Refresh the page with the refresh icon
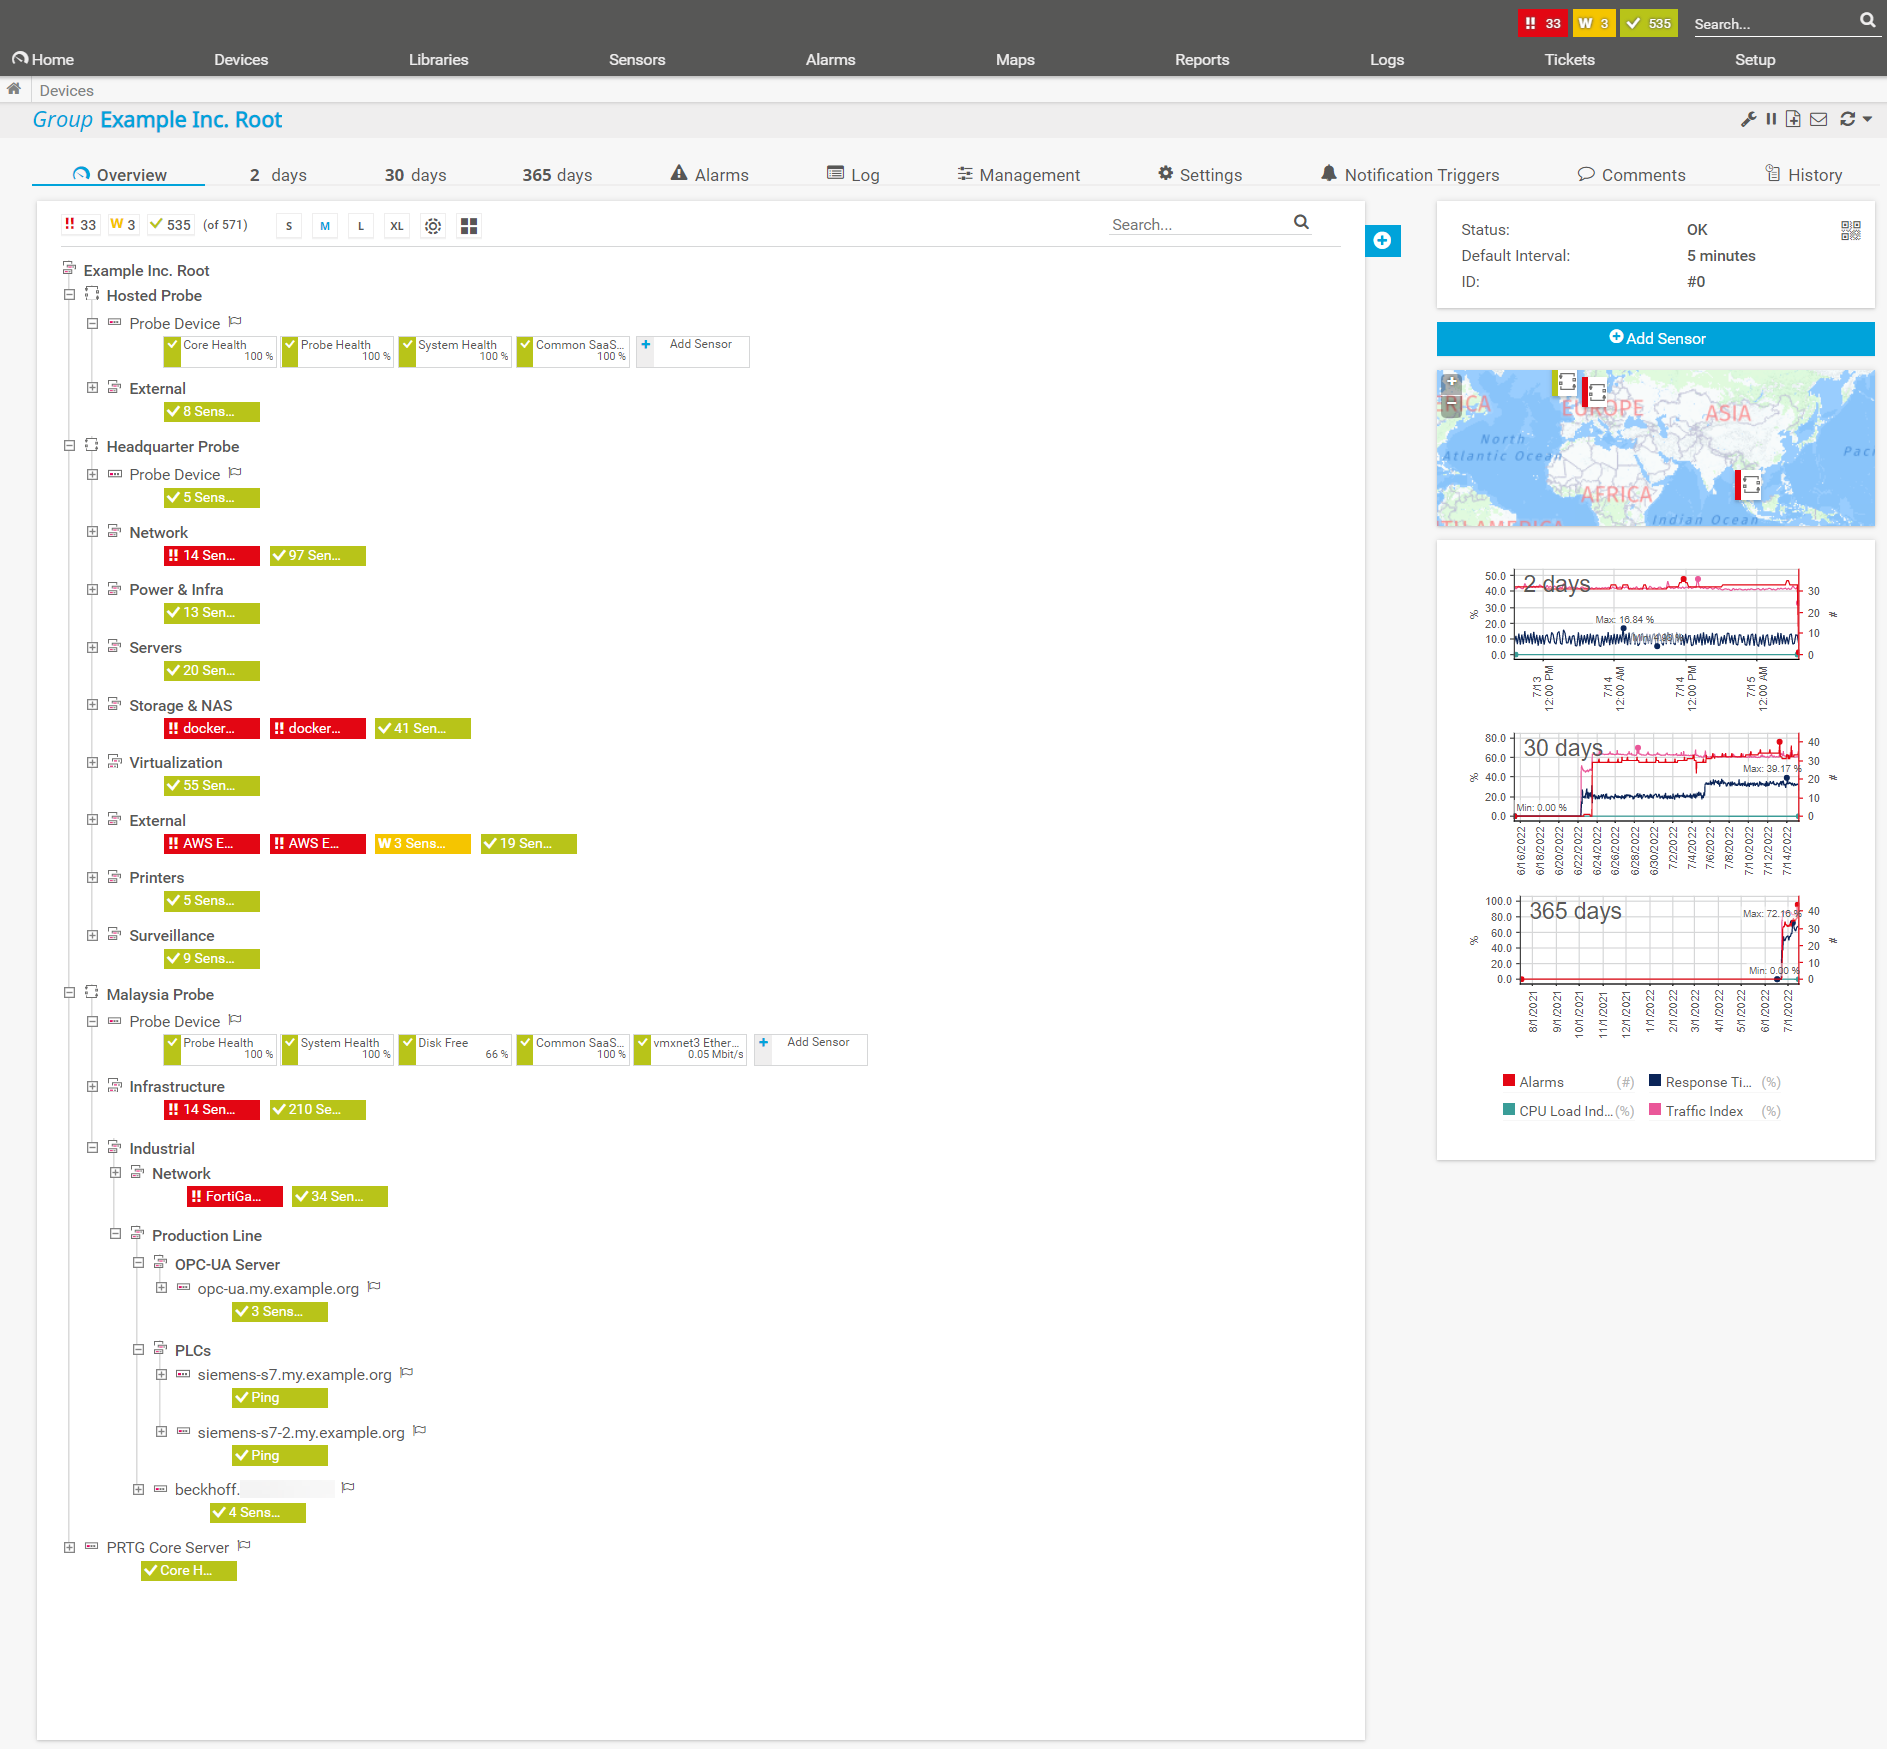The image size is (1887, 1749). [x=1846, y=119]
